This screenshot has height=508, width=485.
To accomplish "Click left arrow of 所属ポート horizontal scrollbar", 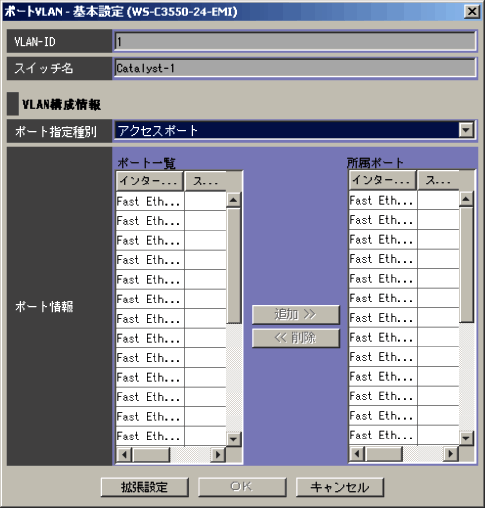I will coord(357,454).
